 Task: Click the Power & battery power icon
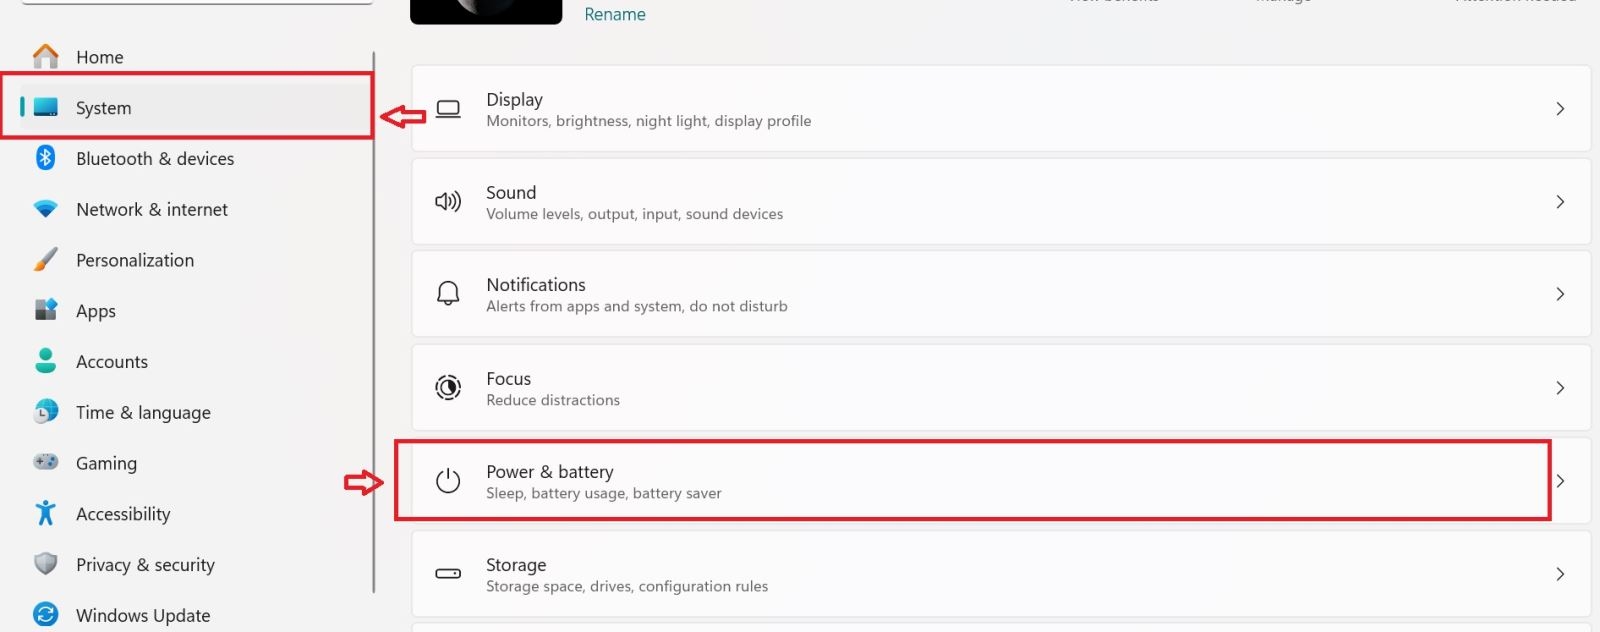(448, 481)
